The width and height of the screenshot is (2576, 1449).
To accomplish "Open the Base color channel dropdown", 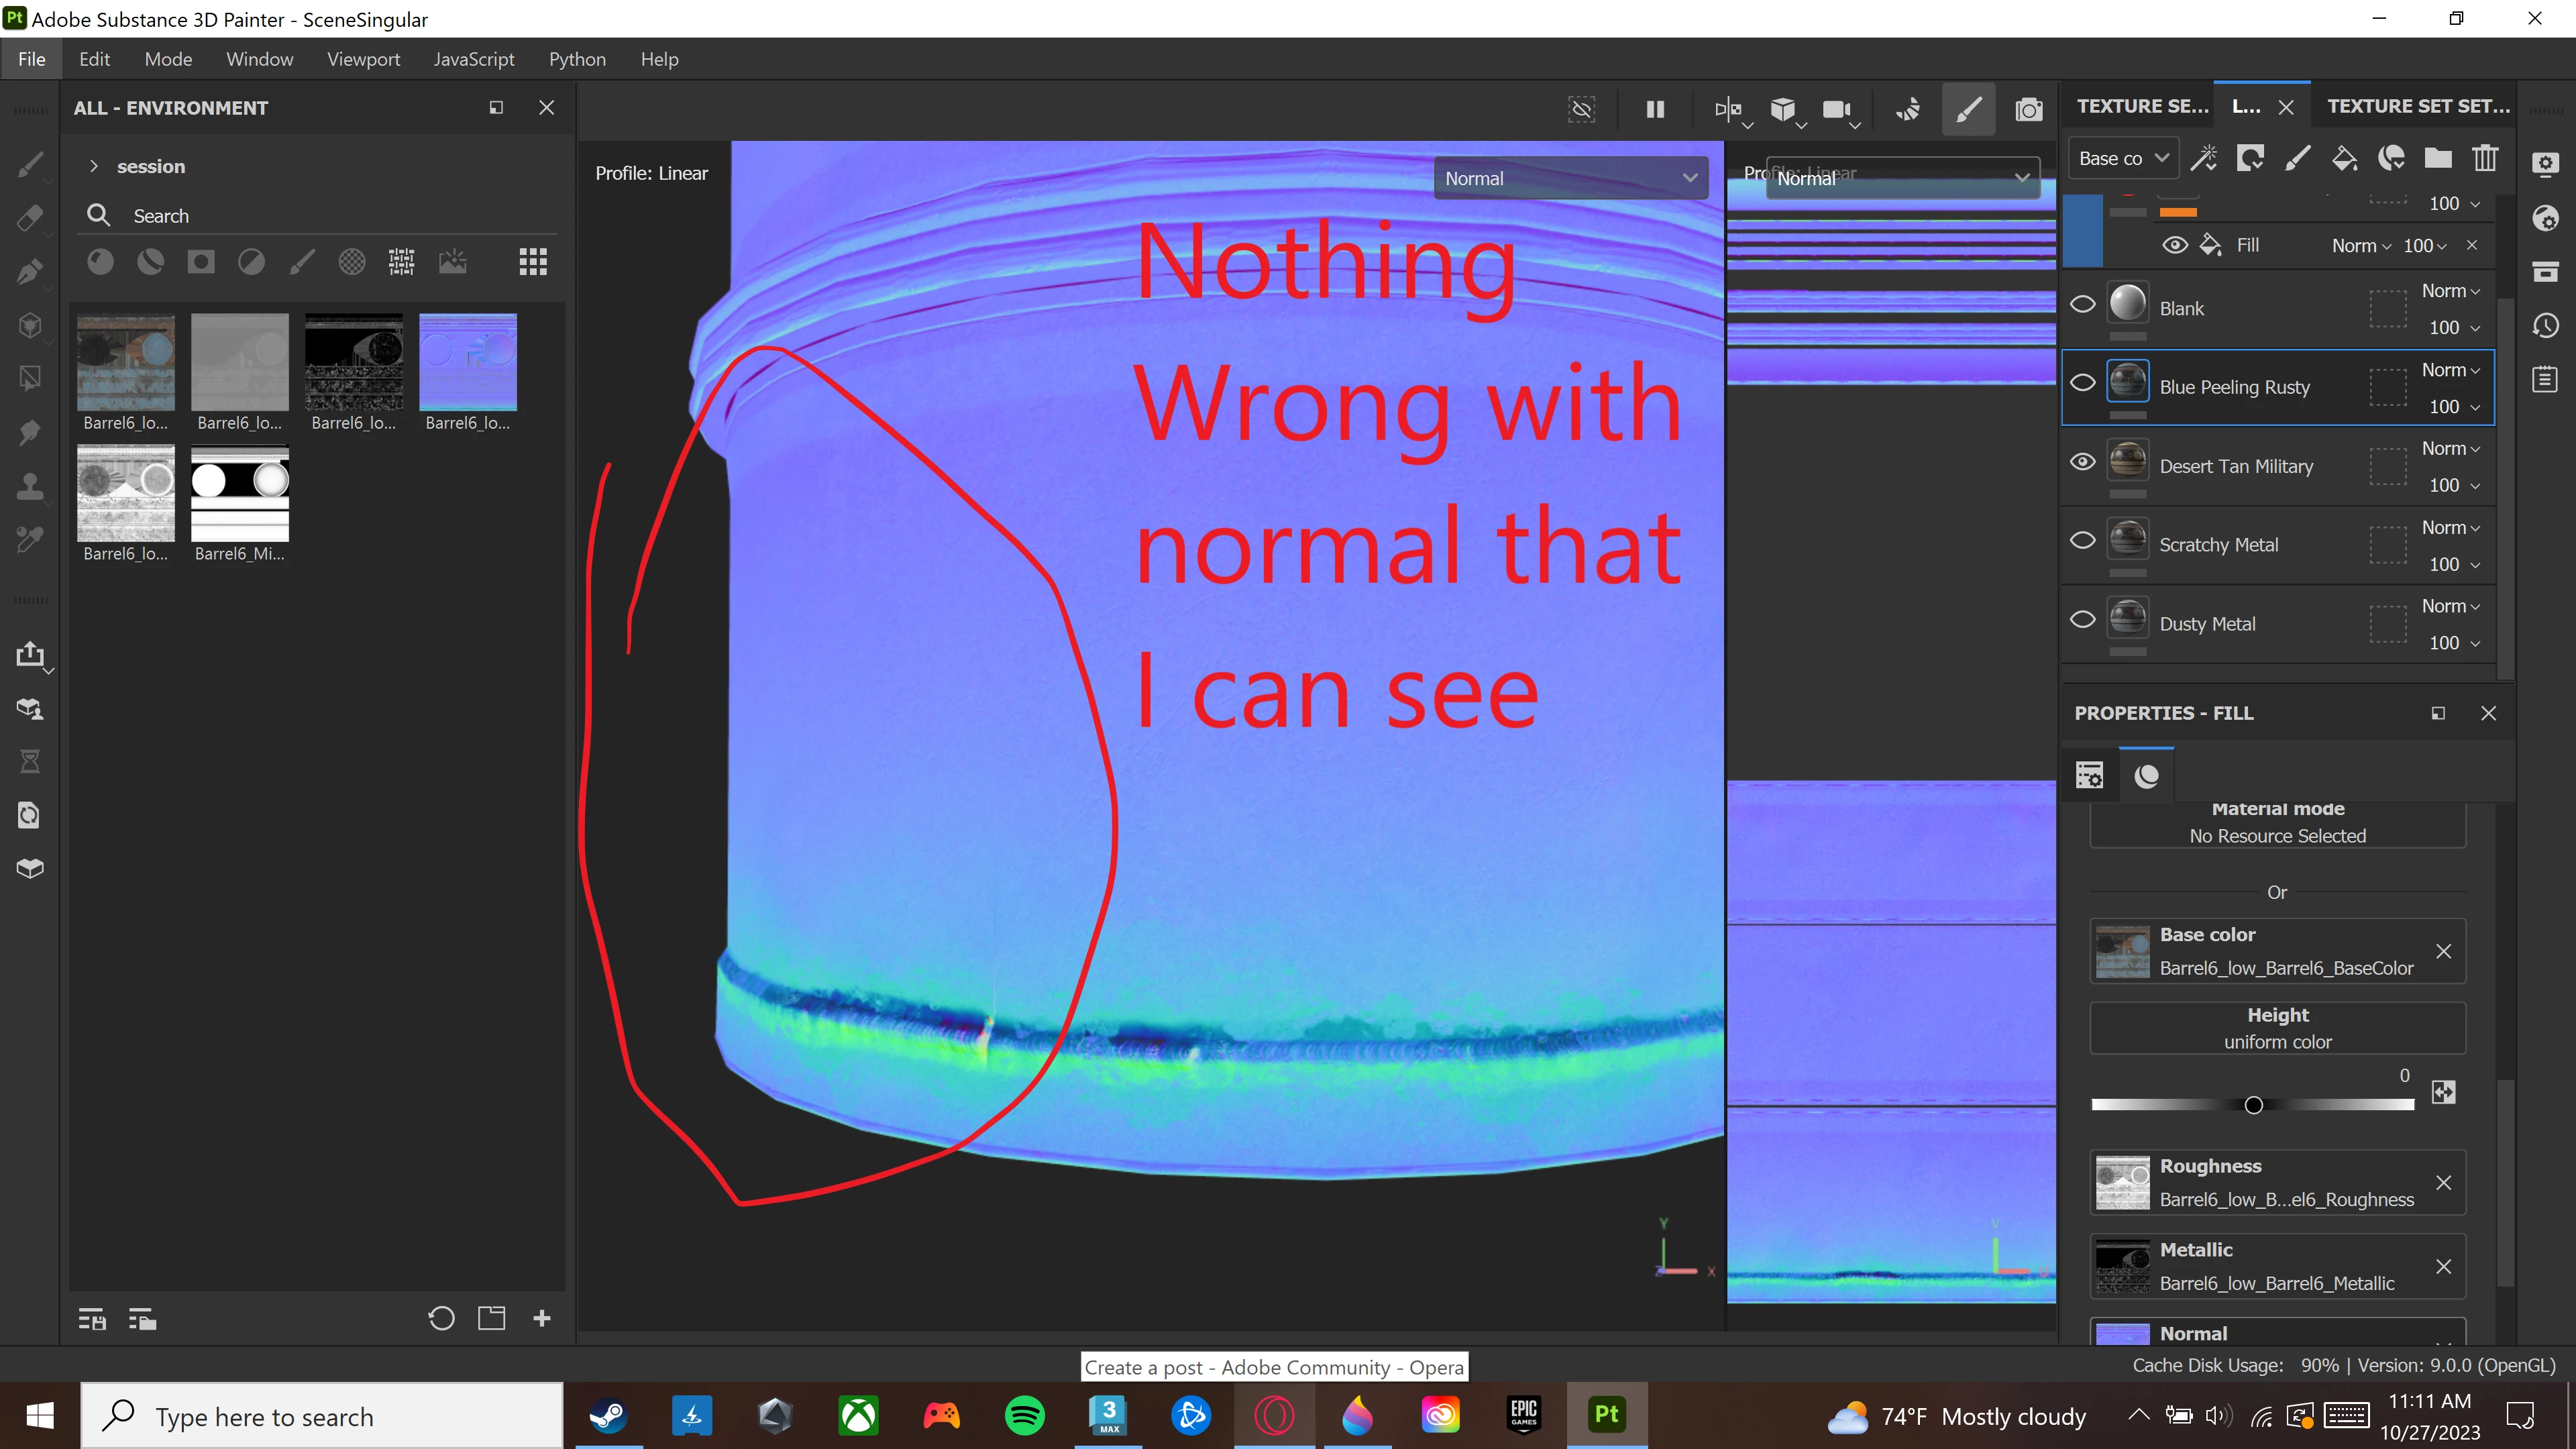I will coord(2122,158).
